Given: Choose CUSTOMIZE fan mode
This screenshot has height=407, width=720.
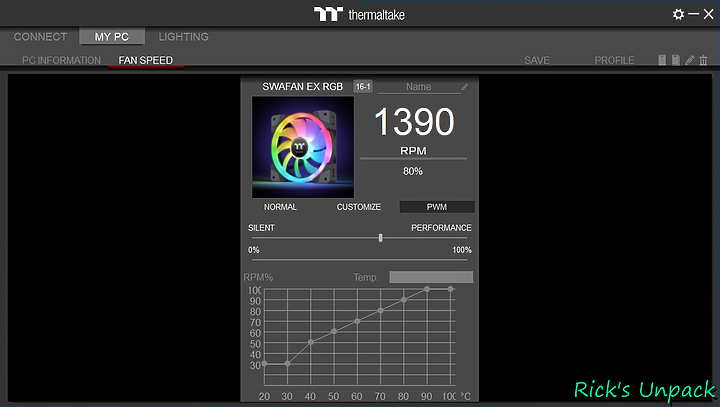Looking at the screenshot, I should tap(359, 207).
